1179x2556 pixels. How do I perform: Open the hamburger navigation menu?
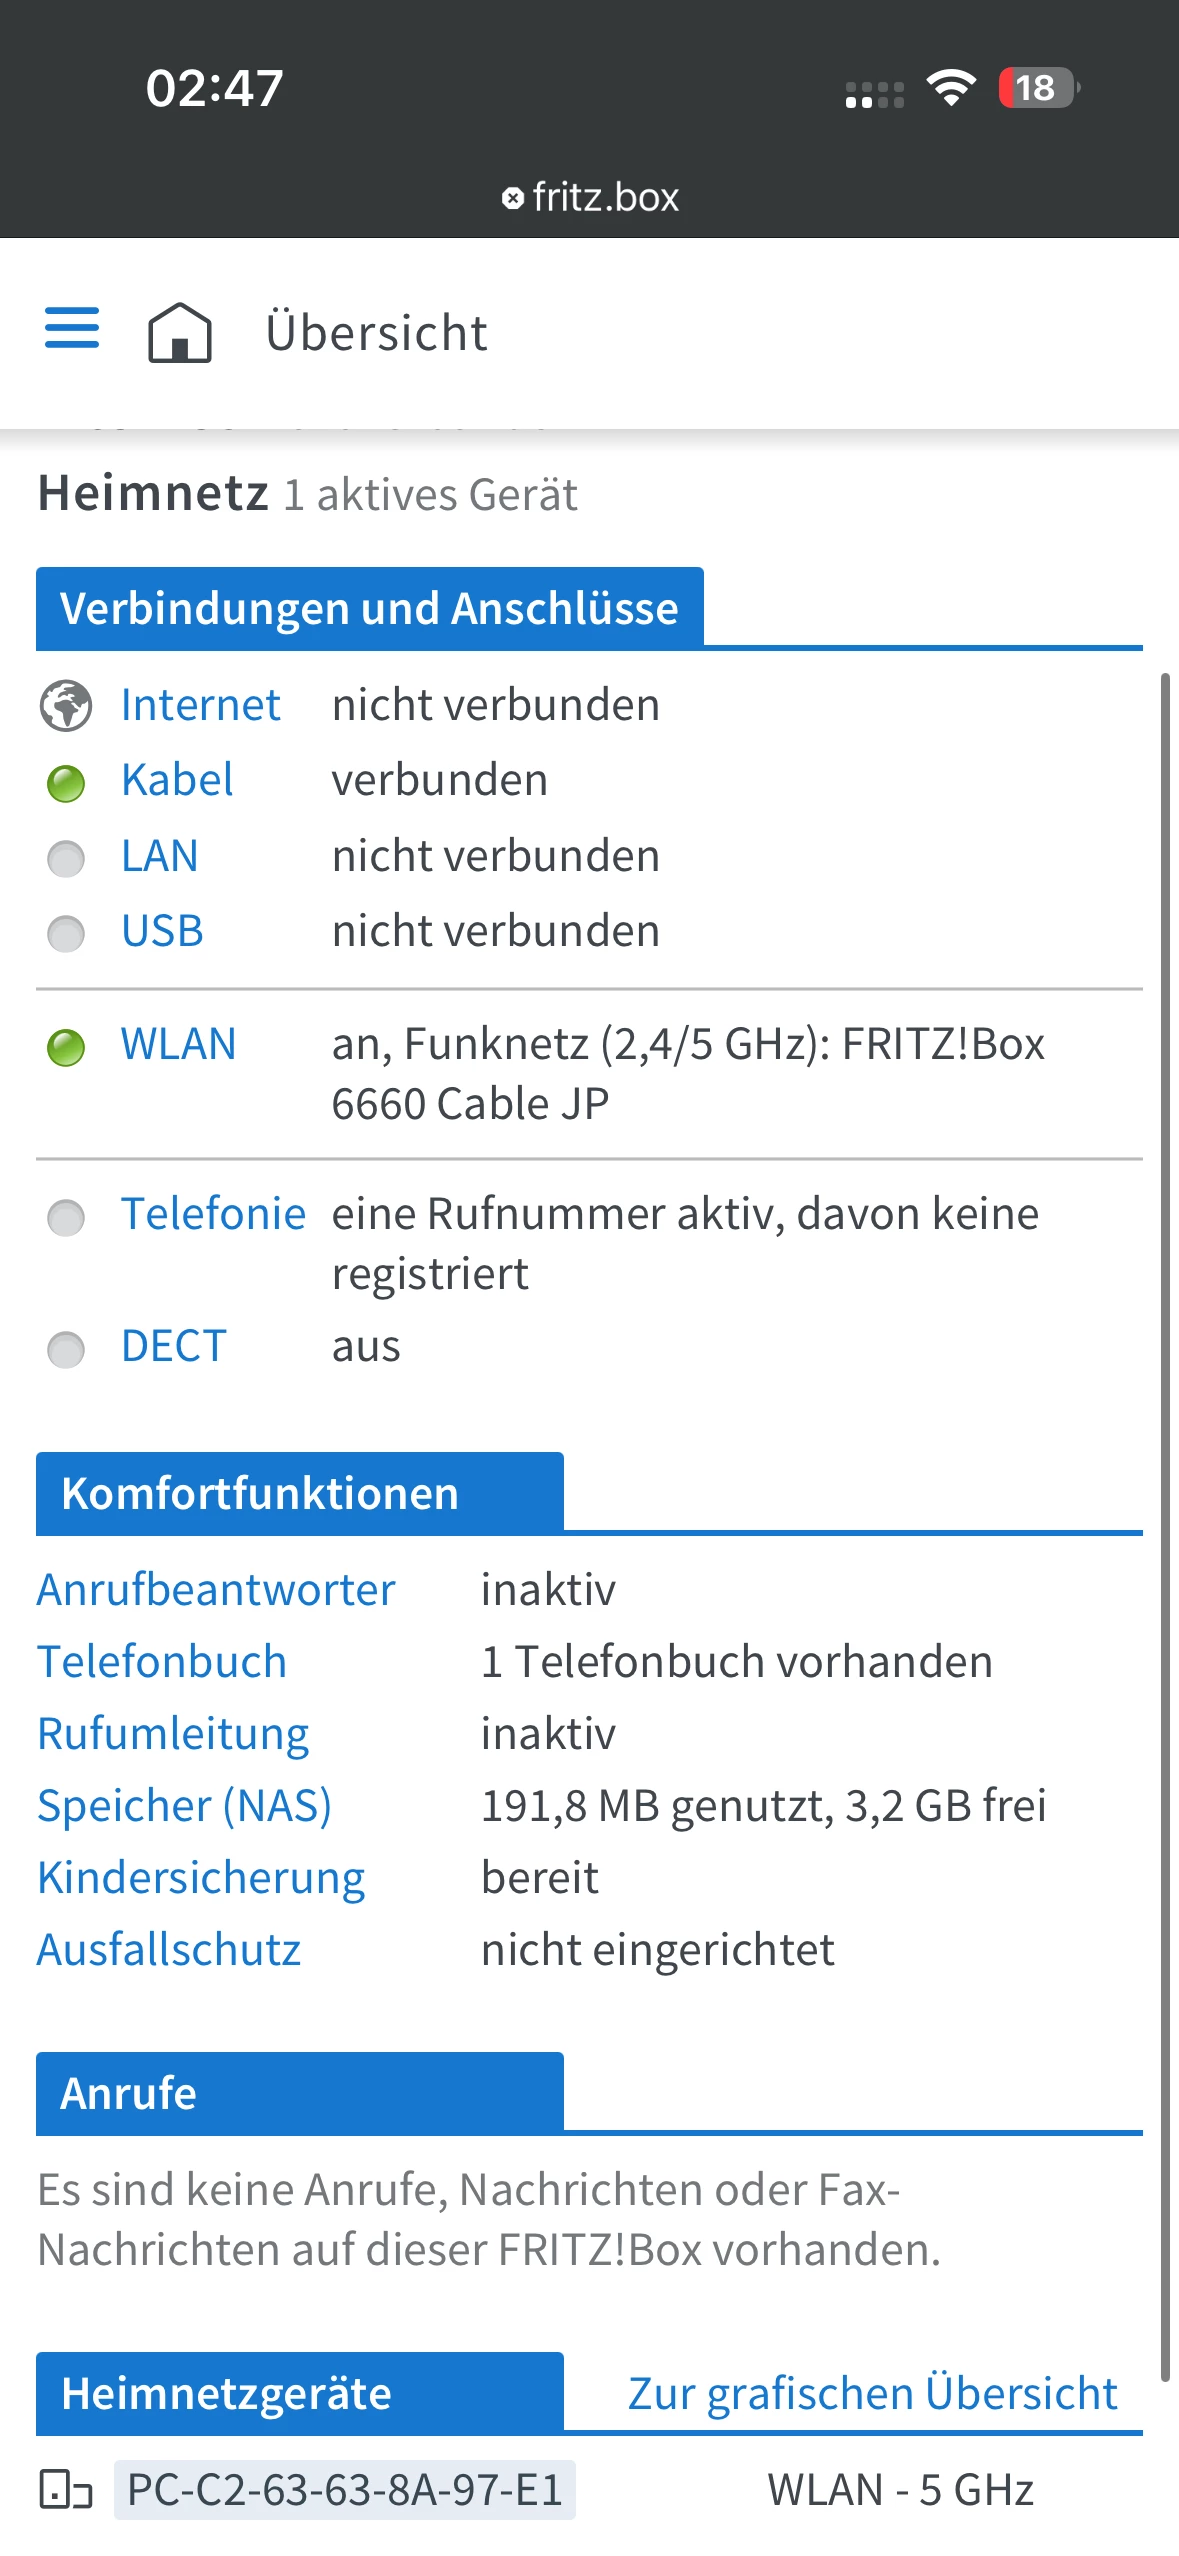pyautogui.click(x=72, y=328)
